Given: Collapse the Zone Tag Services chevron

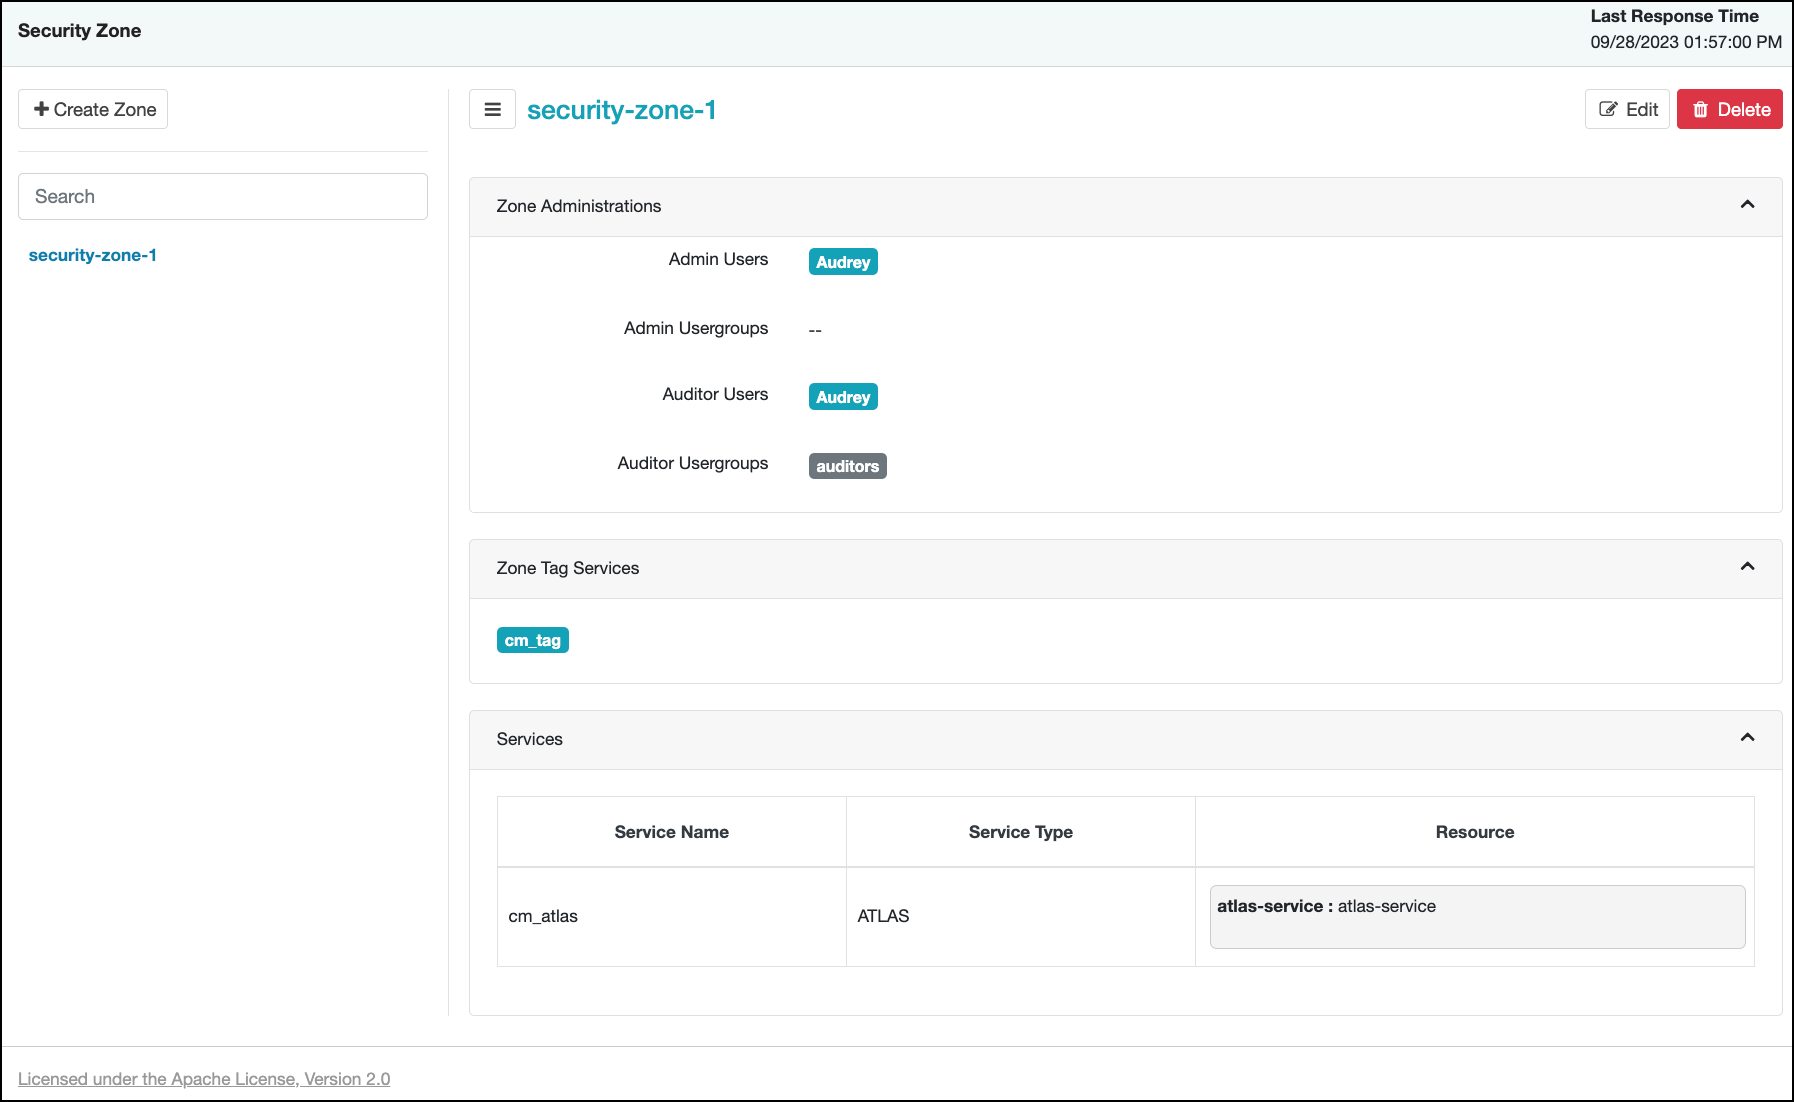Looking at the screenshot, I should (1747, 567).
